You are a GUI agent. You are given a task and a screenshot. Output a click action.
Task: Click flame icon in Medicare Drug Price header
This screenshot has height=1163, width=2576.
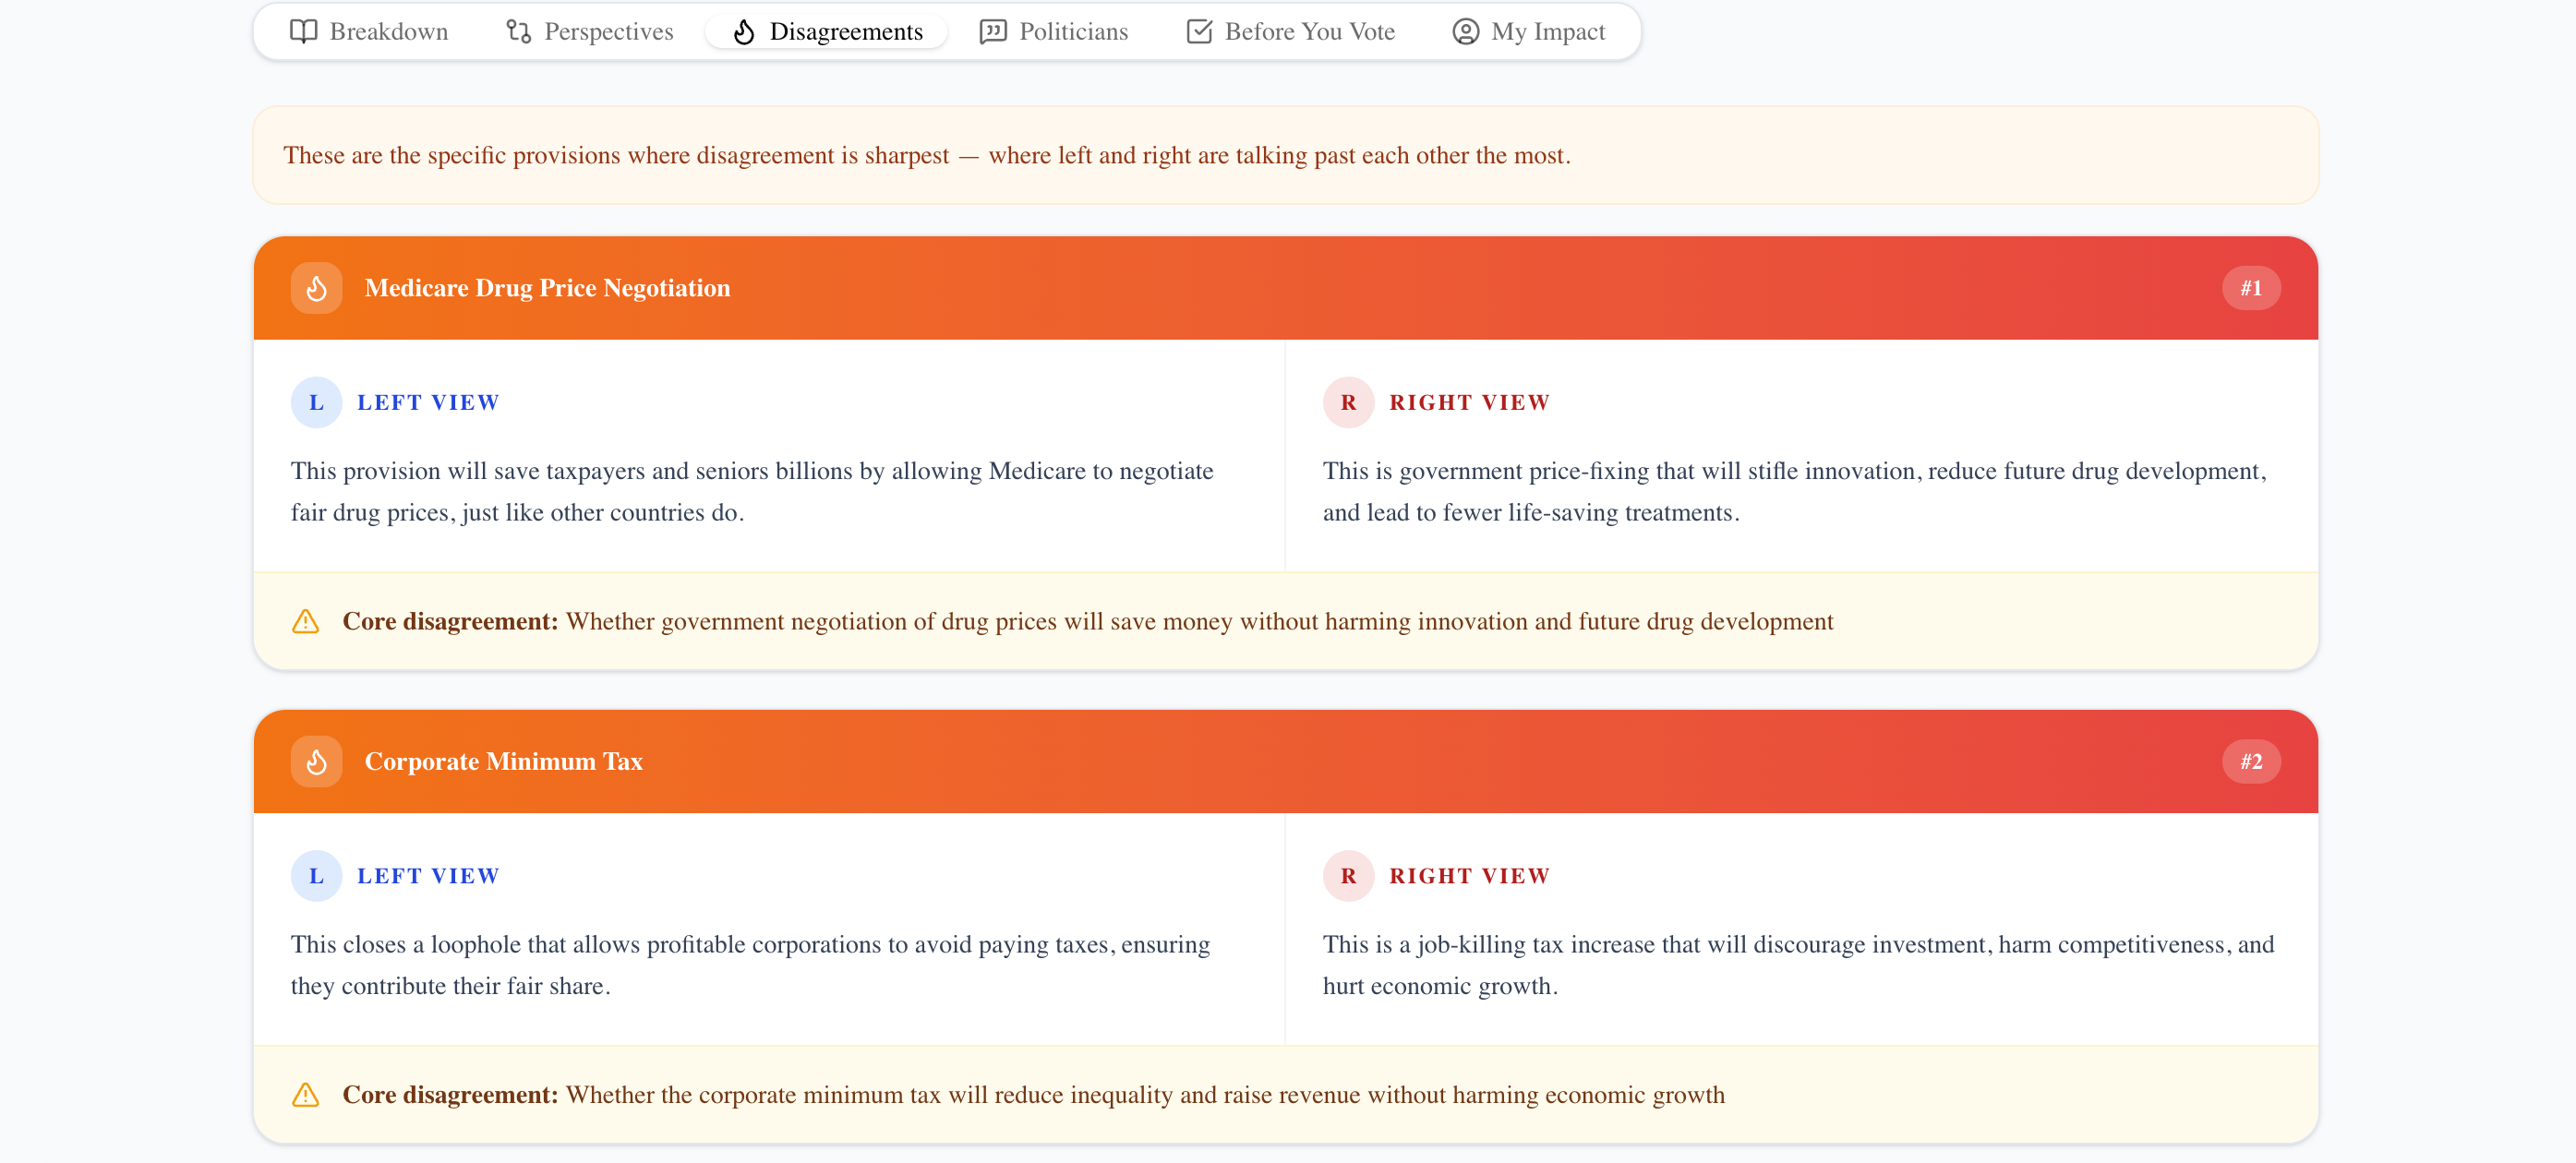(316, 288)
